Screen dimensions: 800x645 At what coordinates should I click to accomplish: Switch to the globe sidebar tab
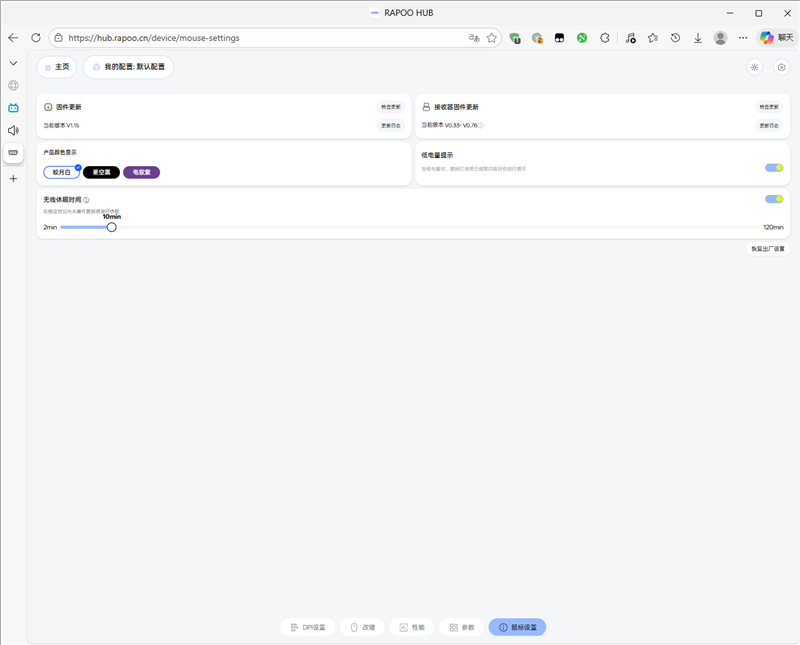pos(13,85)
